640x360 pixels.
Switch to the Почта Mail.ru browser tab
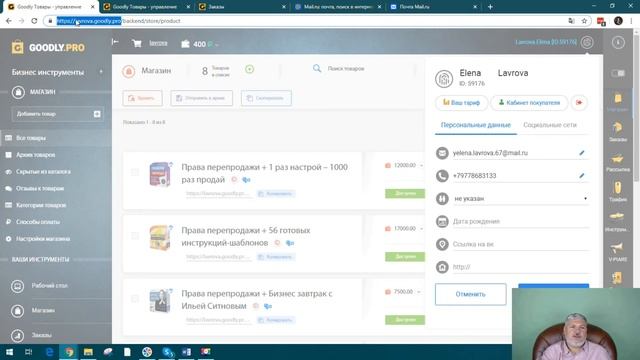pos(433,7)
